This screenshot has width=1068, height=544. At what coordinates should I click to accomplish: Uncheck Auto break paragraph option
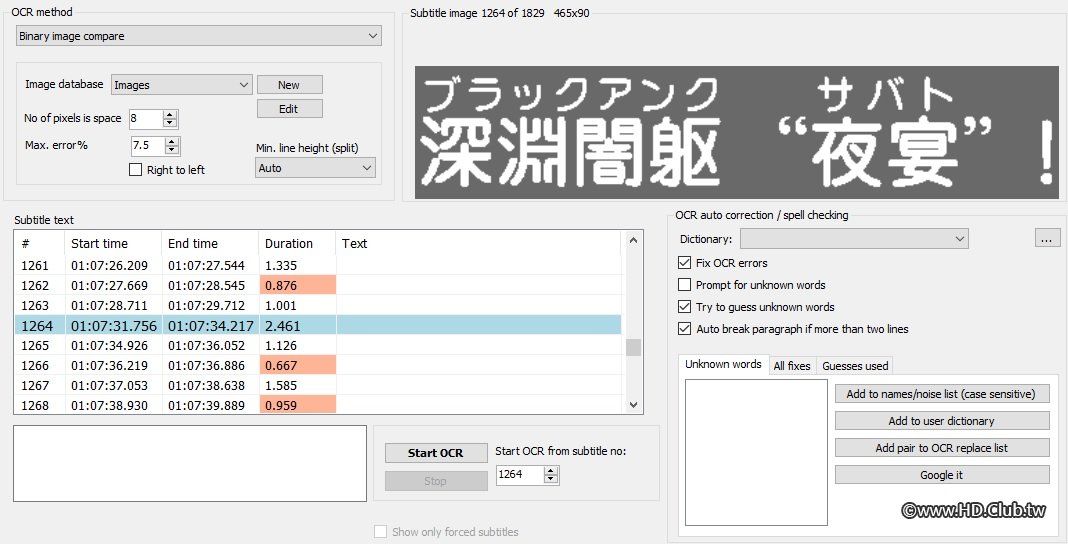(685, 329)
